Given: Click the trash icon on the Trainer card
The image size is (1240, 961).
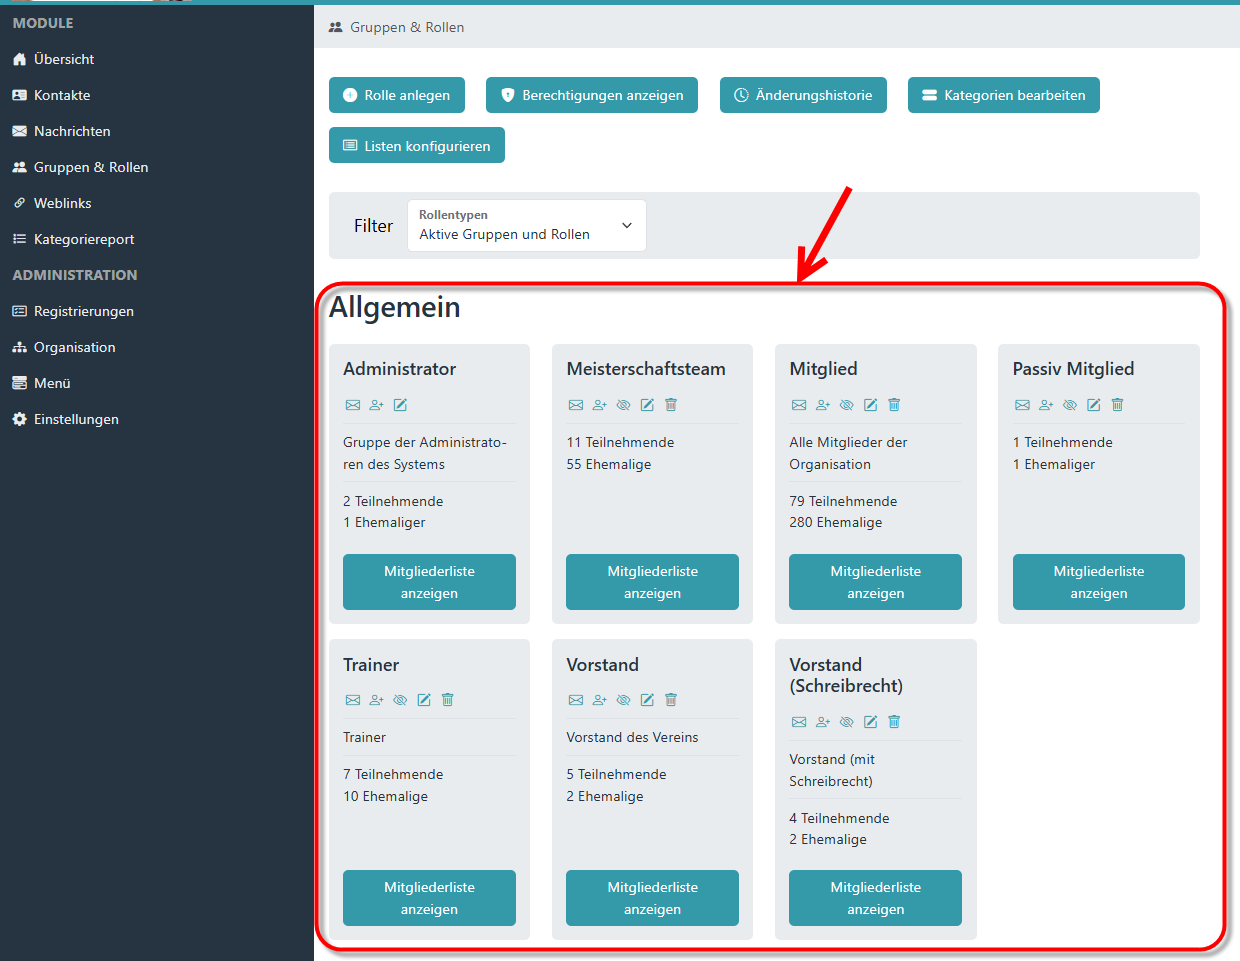Looking at the screenshot, I should pos(447,700).
